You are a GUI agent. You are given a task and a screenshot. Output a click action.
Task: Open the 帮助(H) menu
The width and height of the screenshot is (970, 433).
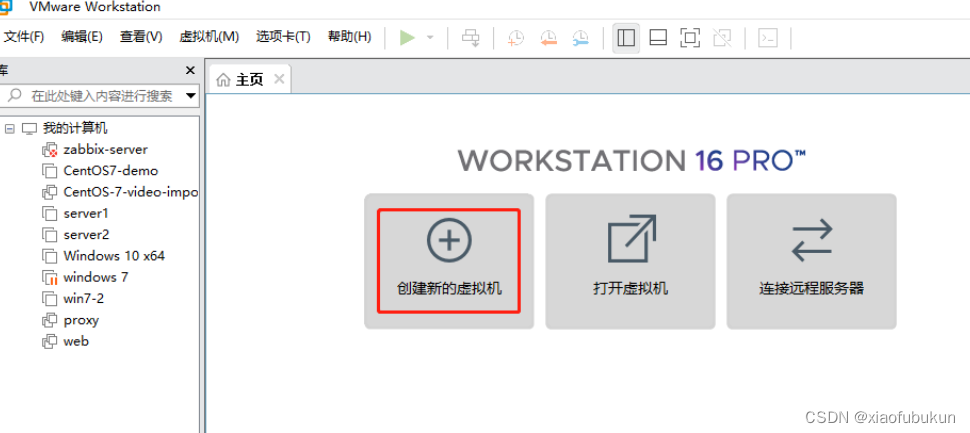pos(350,37)
